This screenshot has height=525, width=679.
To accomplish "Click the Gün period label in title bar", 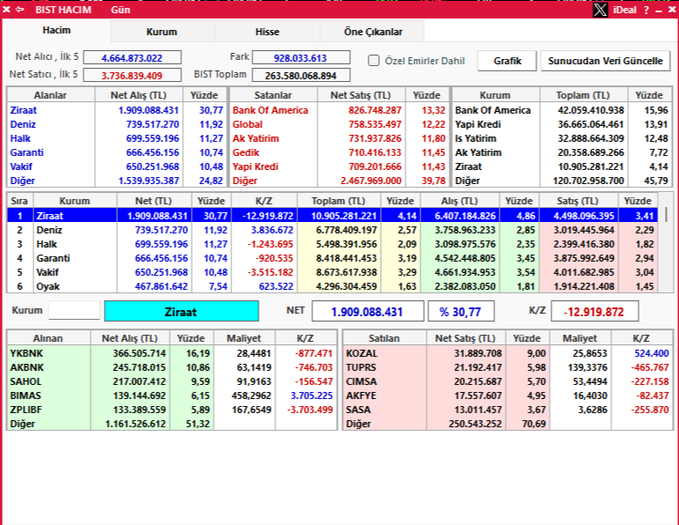I will 120,10.
